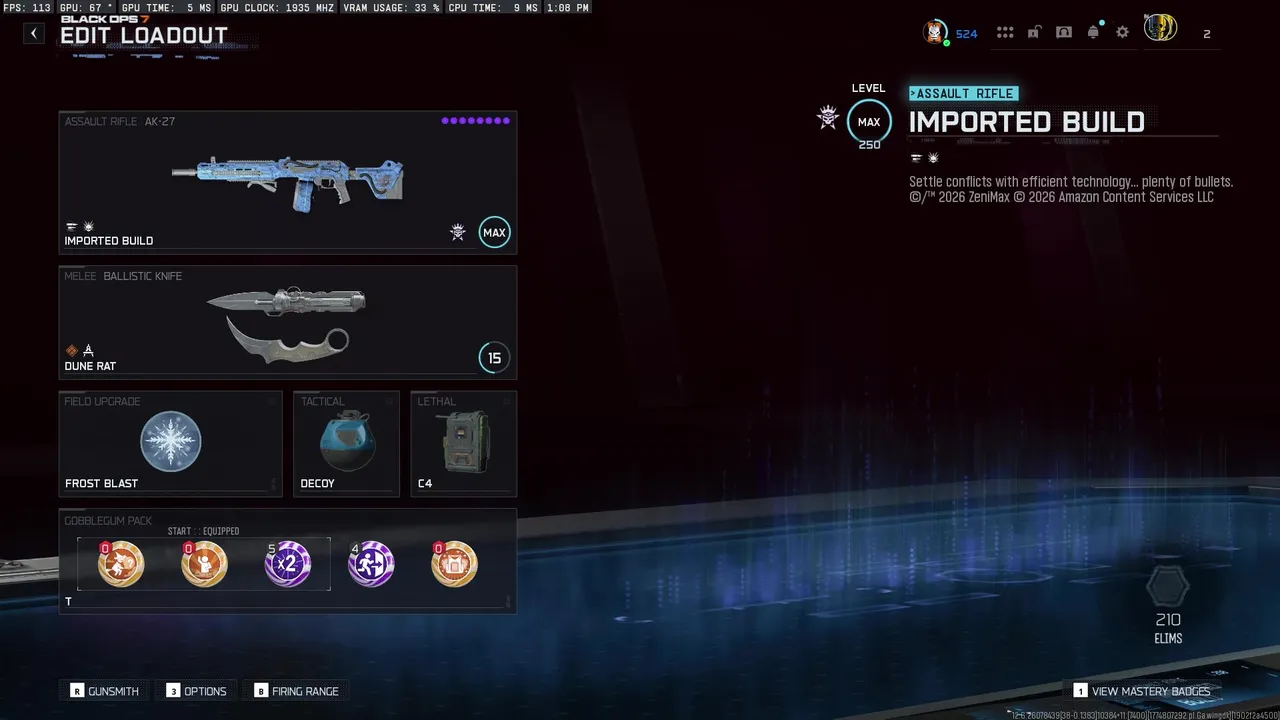
Task: Click the Gobblegum Pack header text
Action: coord(108,521)
